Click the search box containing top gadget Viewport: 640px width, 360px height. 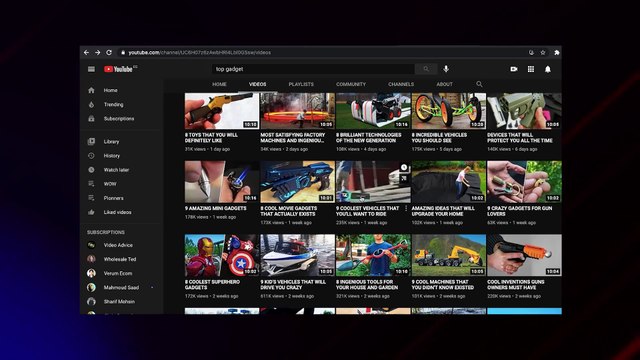pos(313,69)
